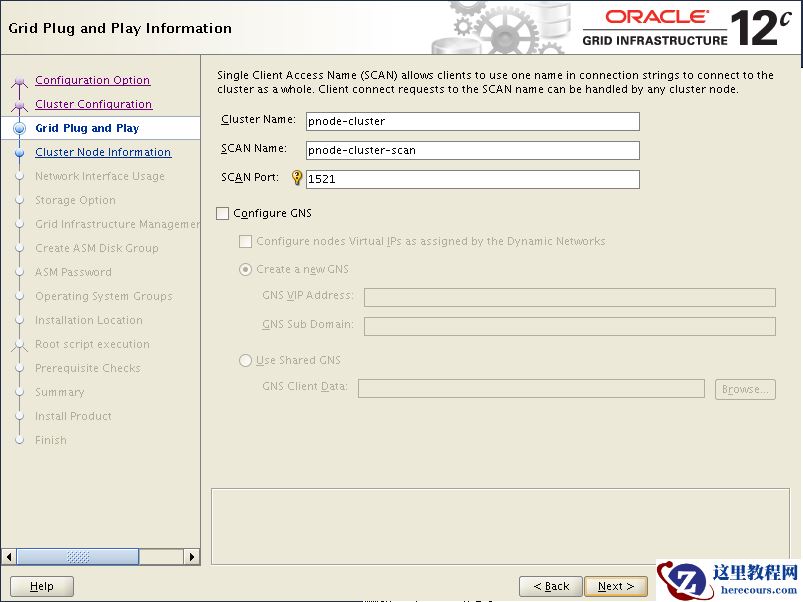Click the Network Interface Usage step
Image resolution: width=803 pixels, height=602 pixels.
click(x=100, y=177)
